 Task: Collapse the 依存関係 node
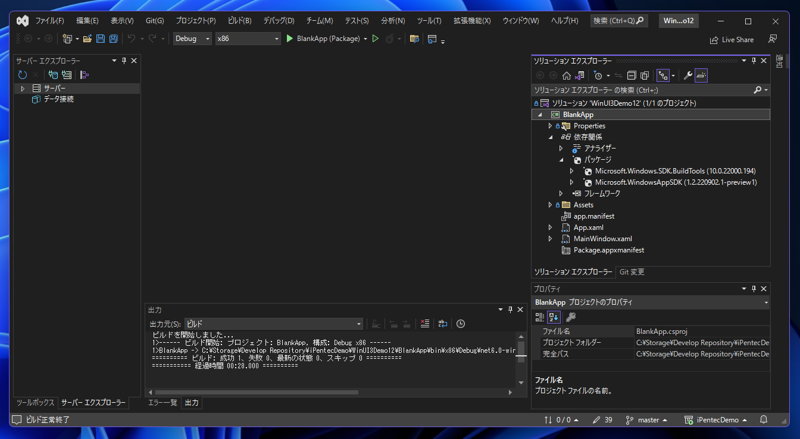point(551,137)
